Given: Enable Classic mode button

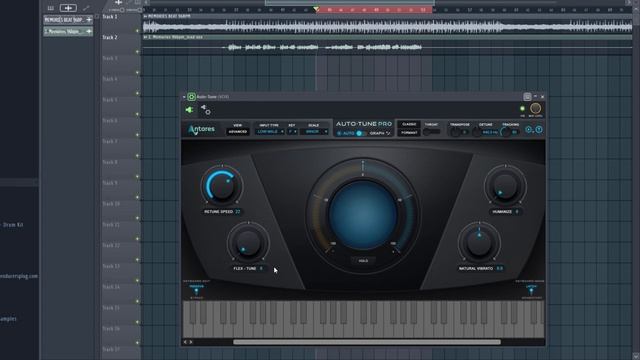Looking at the screenshot, I should (409, 124).
